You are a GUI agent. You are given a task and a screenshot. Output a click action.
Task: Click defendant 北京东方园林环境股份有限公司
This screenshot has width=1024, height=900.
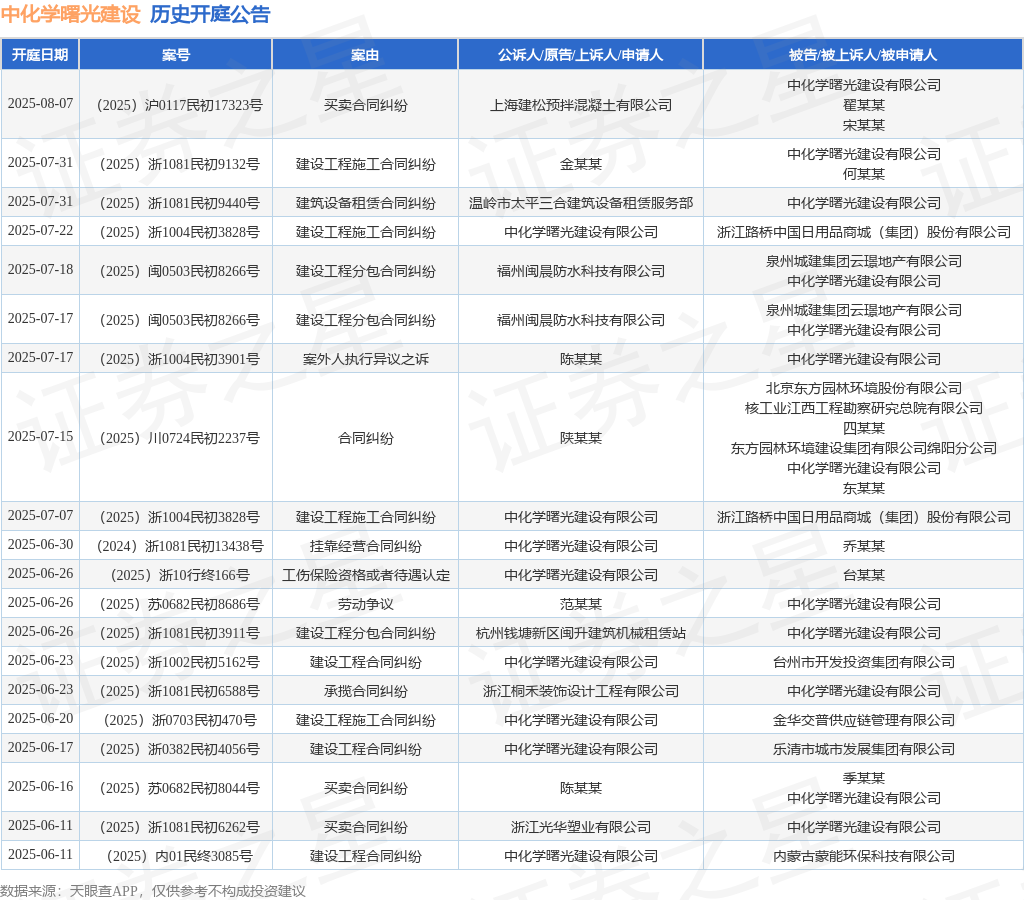pos(863,388)
